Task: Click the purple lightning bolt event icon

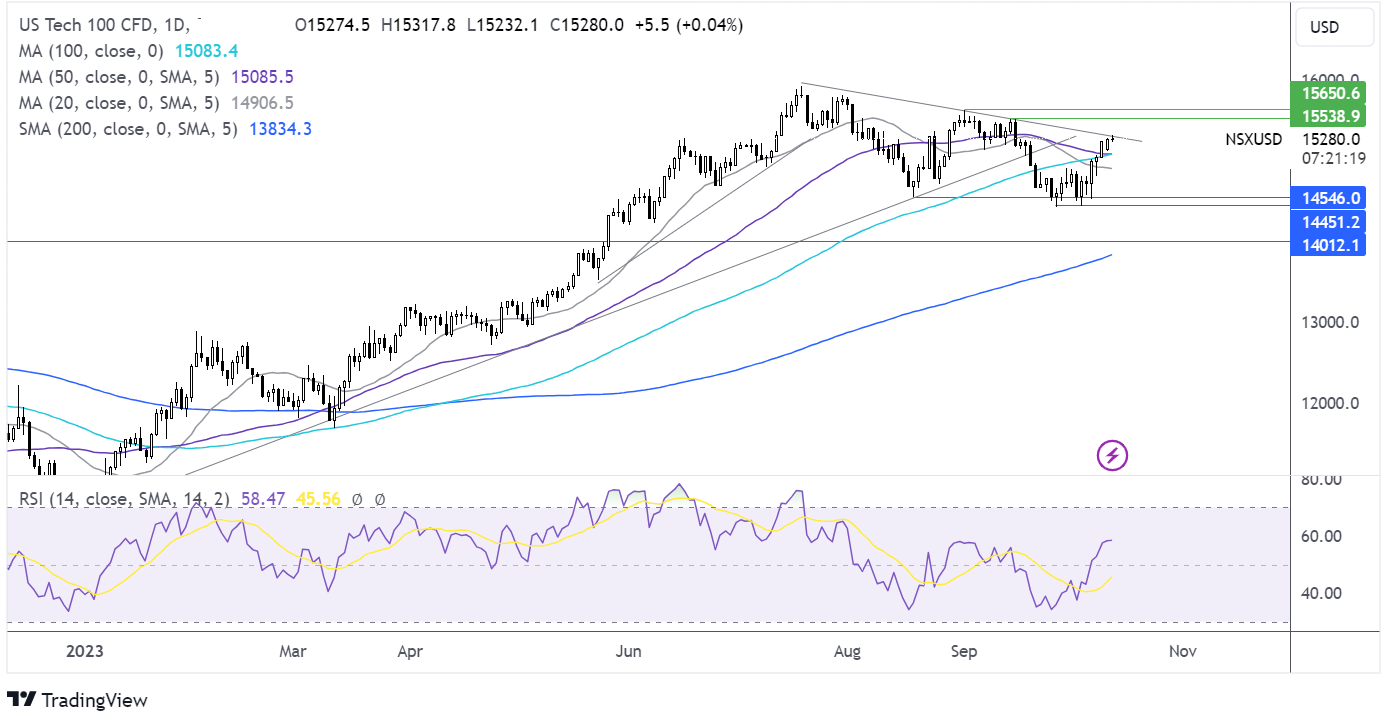Action: 1113,456
